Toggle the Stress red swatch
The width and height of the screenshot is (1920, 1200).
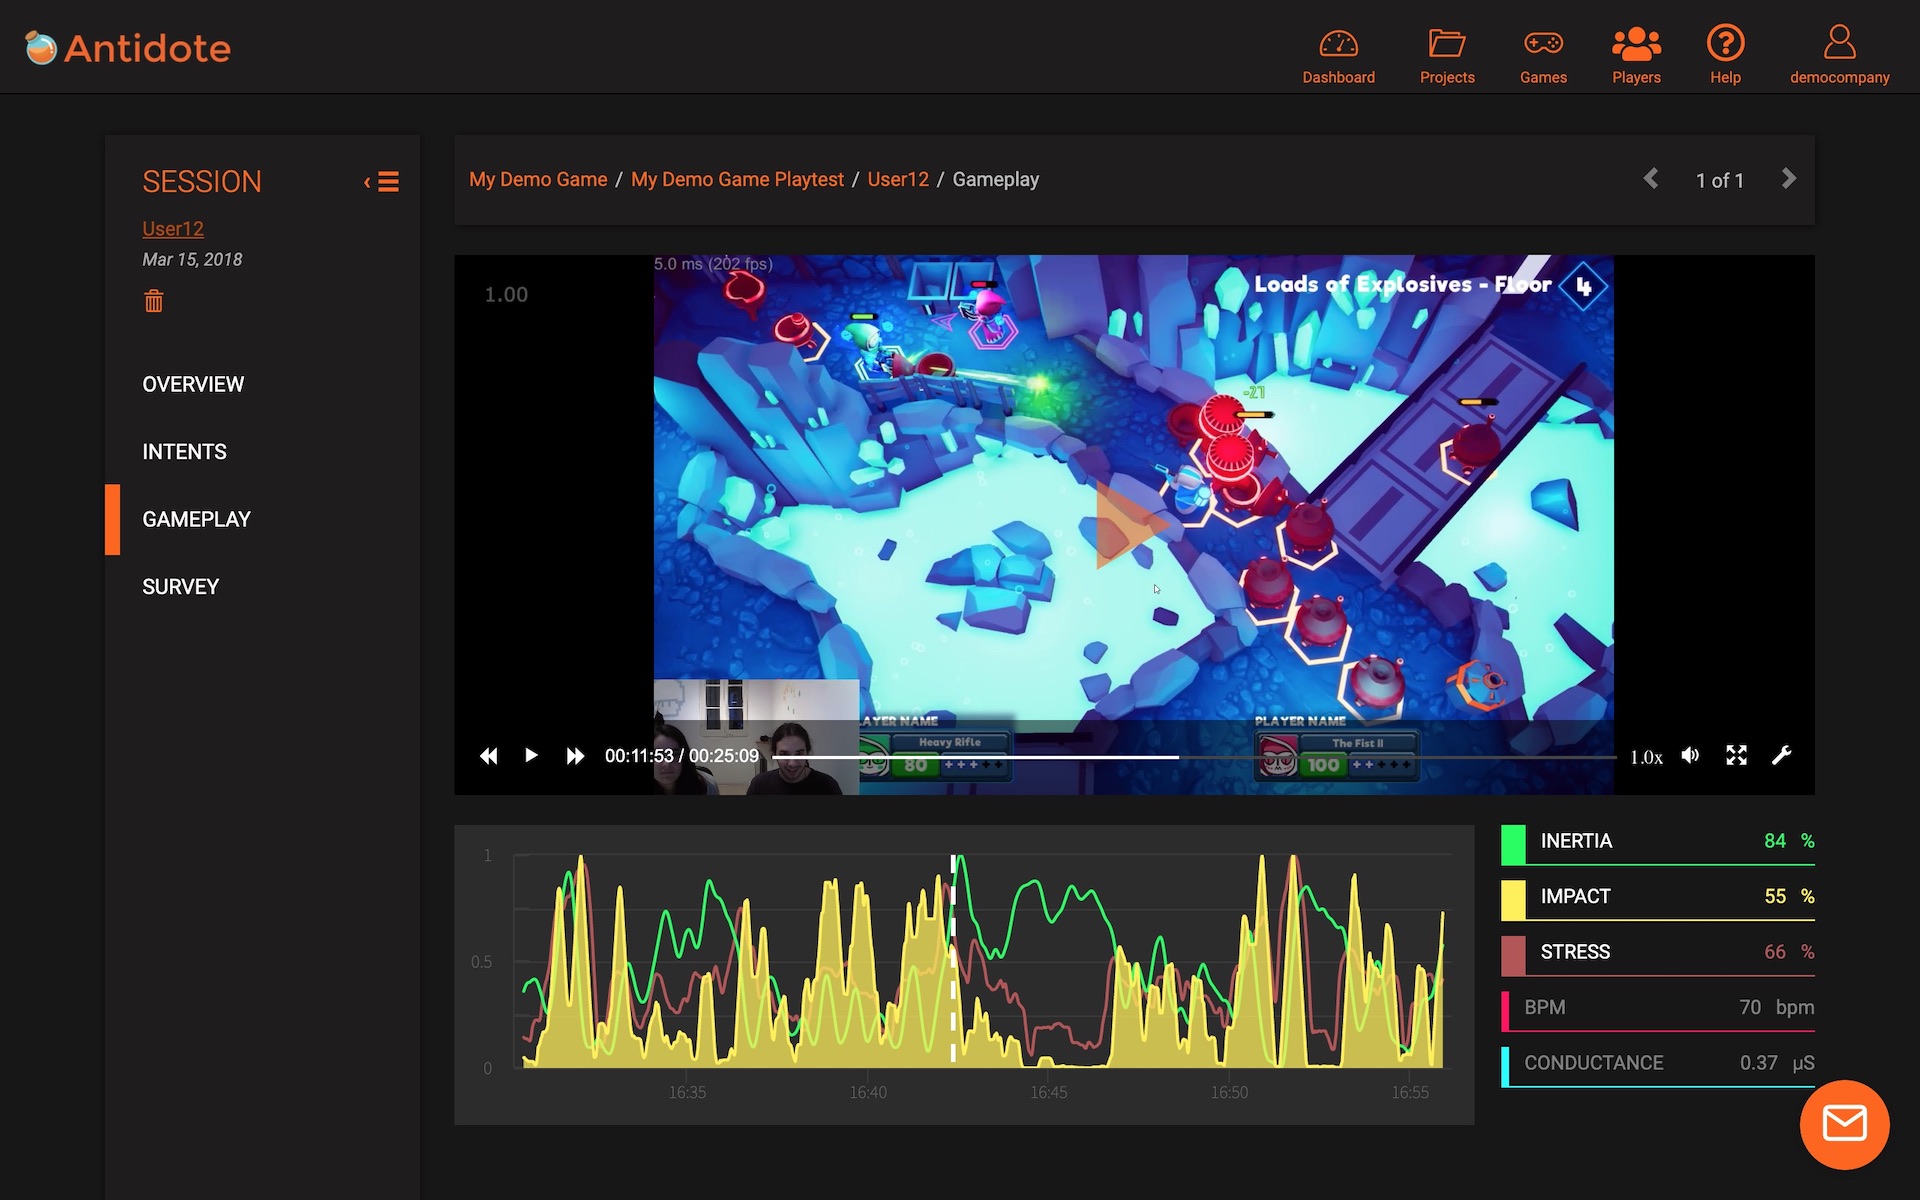click(x=1513, y=955)
